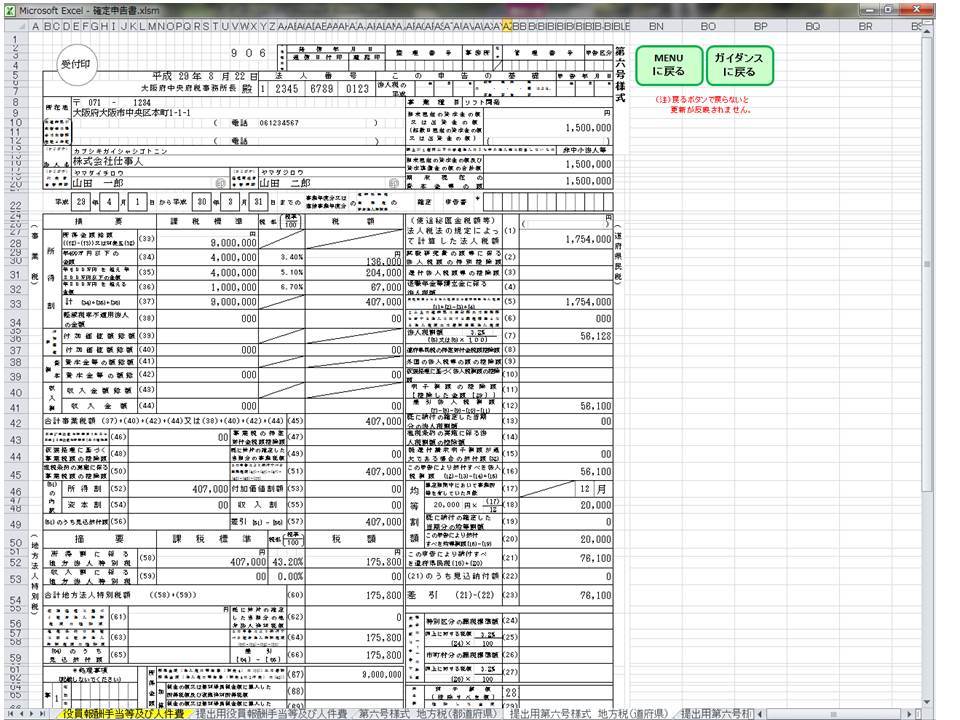Select 第六号様式 地方税(都道府県) sheet tab
Viewport: 960px width, 720px height.
[427, 713]
